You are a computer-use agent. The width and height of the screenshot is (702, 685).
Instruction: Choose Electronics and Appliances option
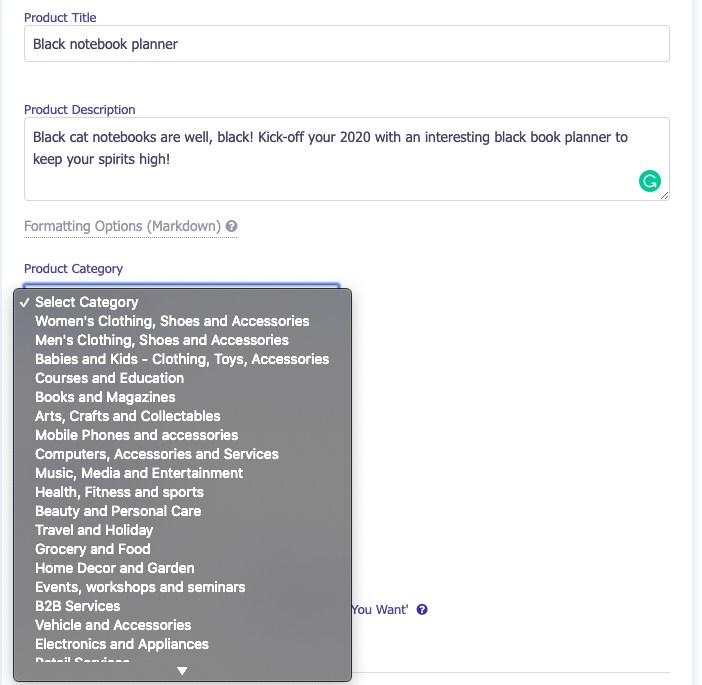[x=122, y=644]
